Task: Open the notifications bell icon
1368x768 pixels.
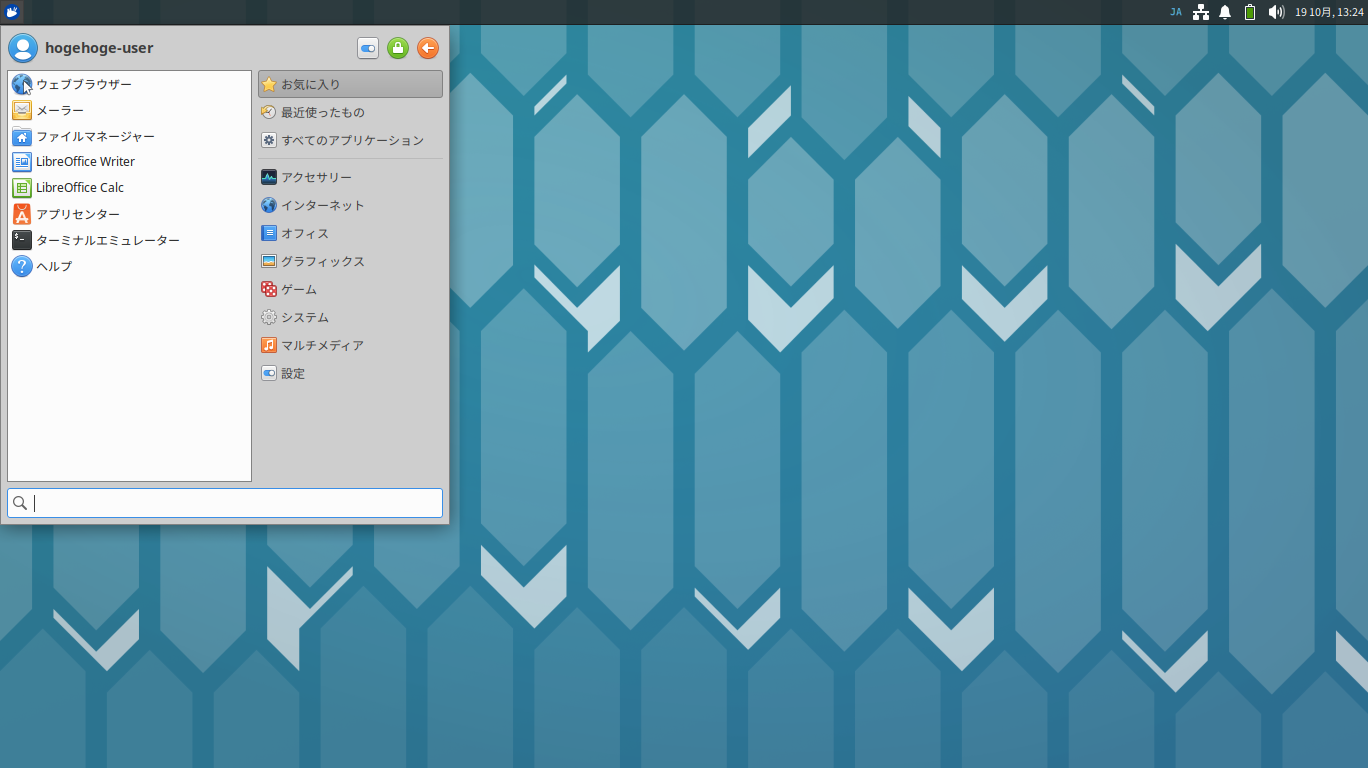Action: tap(1225, 12)
